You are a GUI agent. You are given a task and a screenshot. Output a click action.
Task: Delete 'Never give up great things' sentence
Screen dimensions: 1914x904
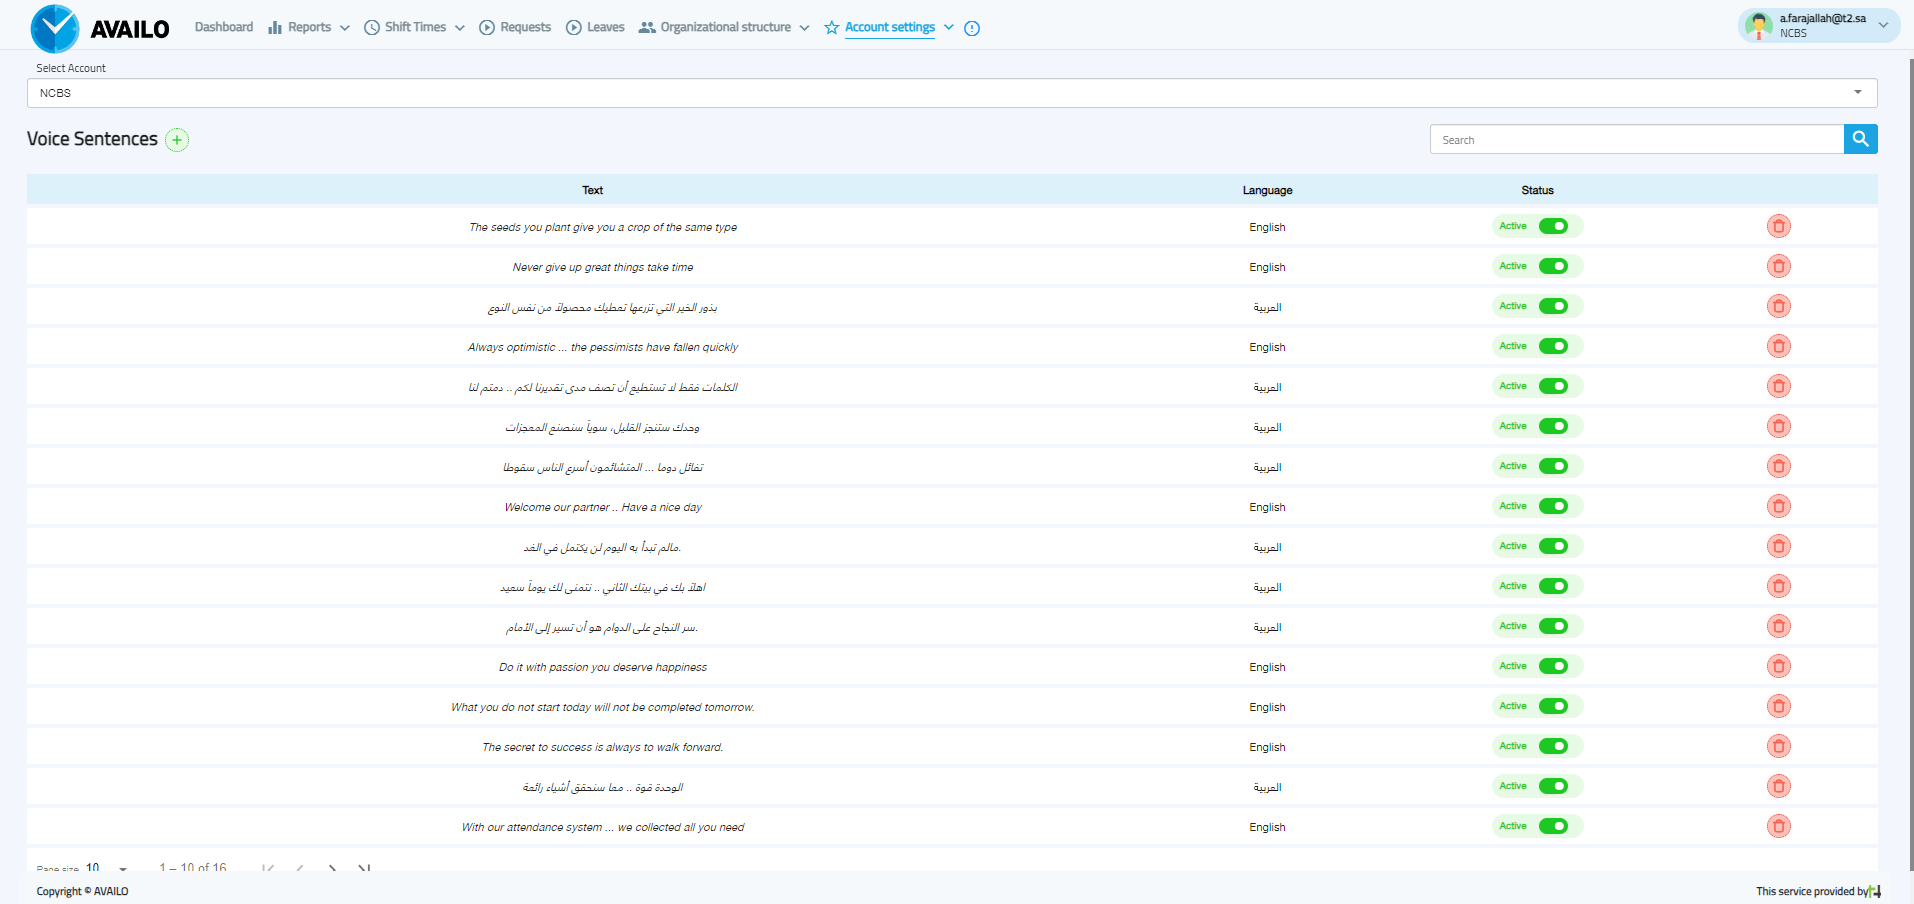1778,266
